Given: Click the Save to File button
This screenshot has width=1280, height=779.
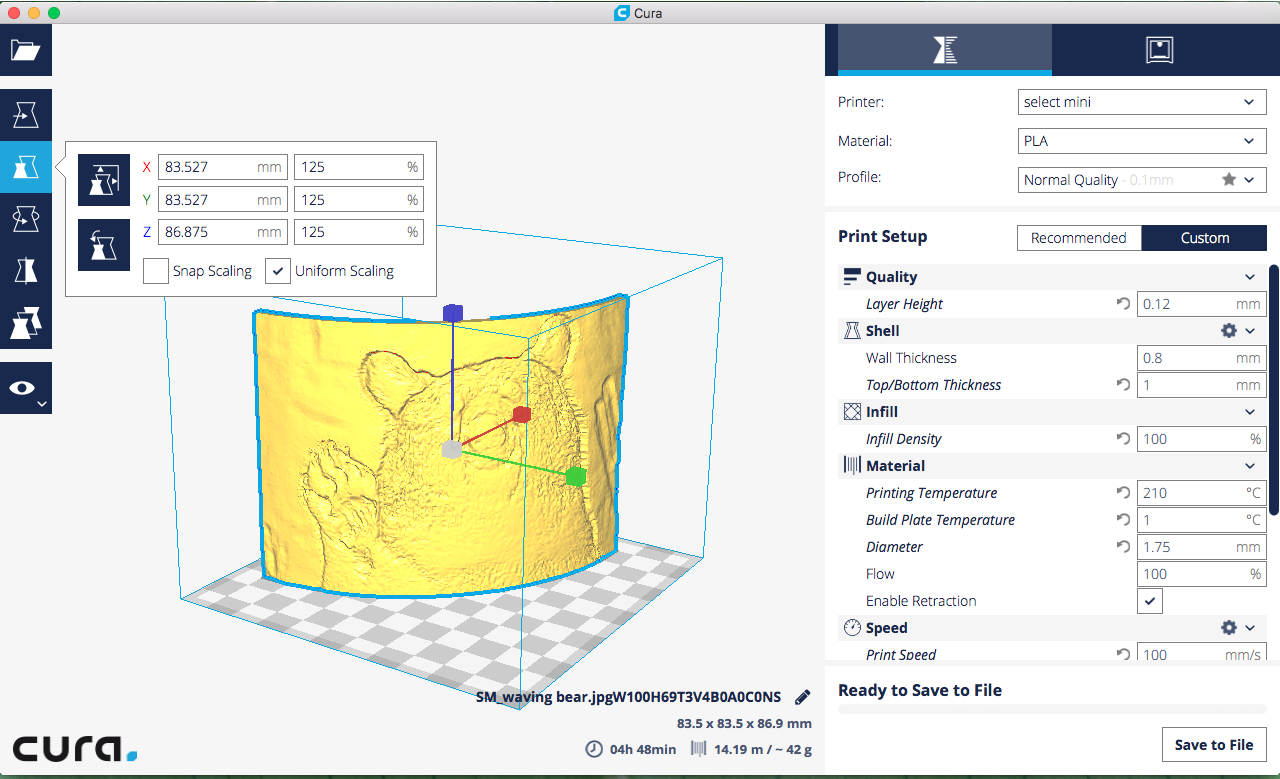Looking at the screenshot, I should 1214,745.
